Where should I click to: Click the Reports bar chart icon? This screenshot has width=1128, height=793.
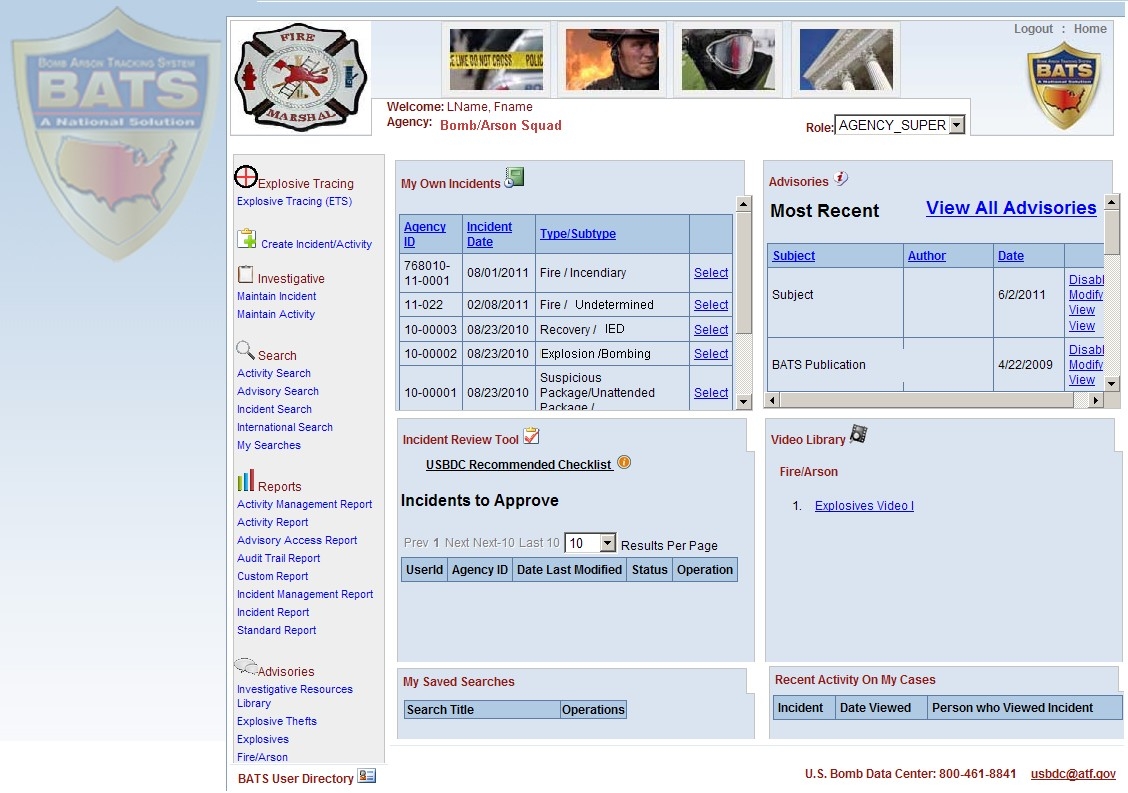pyautogui.click(x=246, y=481)
